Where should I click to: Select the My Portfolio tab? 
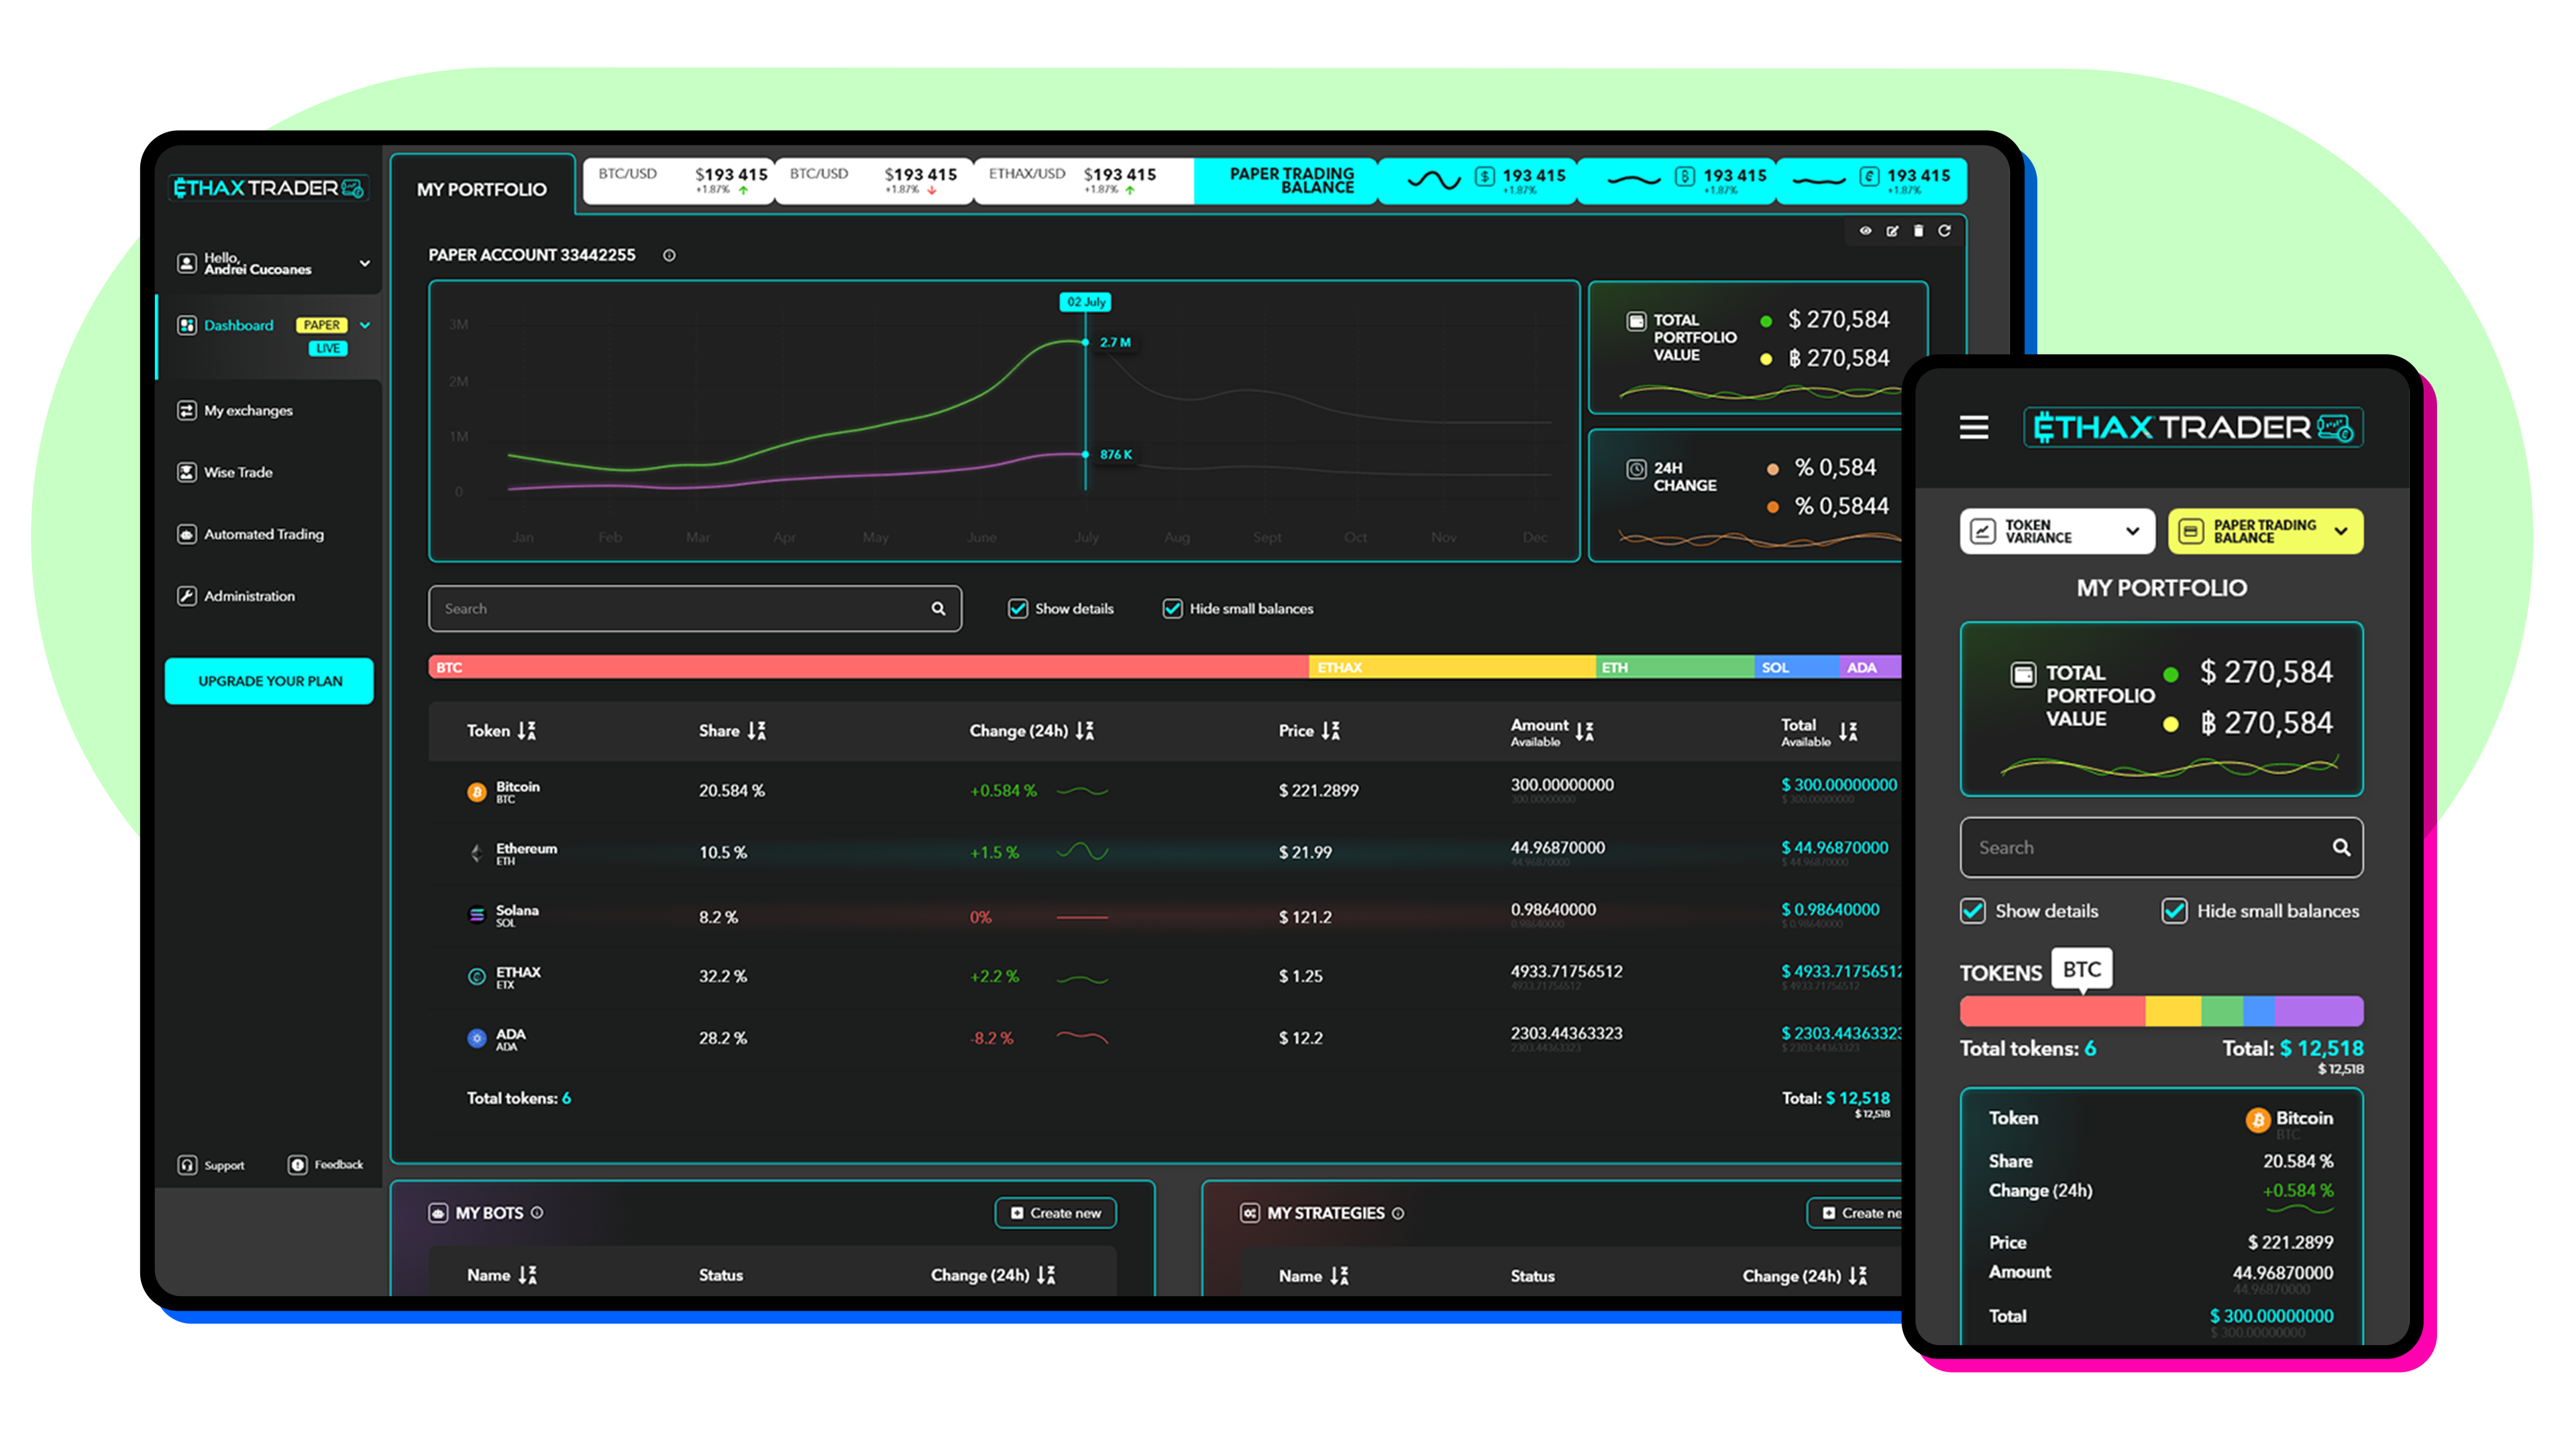click(x=482, y=189)
